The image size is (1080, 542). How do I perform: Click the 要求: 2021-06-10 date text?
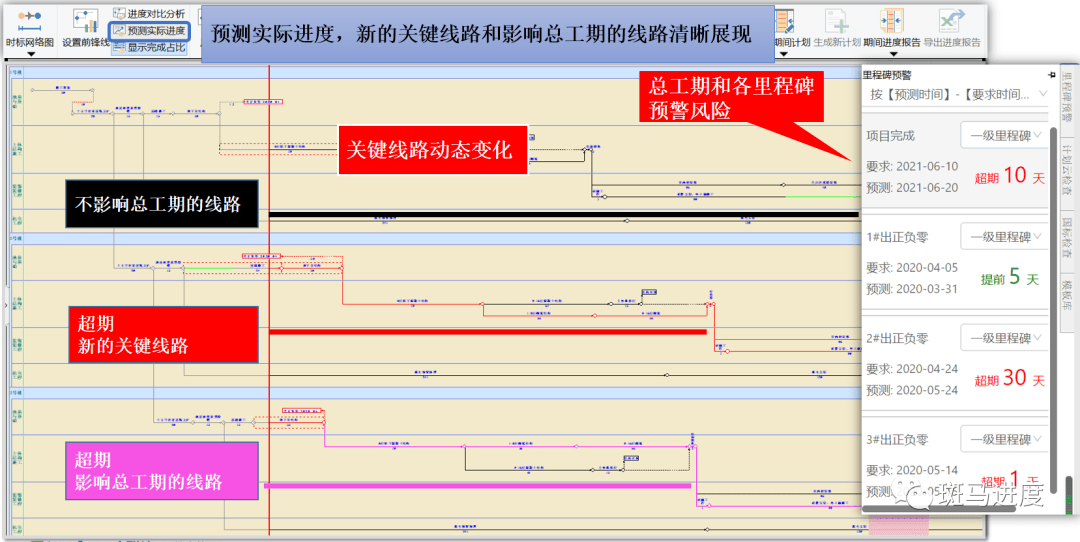click(912, 166)
